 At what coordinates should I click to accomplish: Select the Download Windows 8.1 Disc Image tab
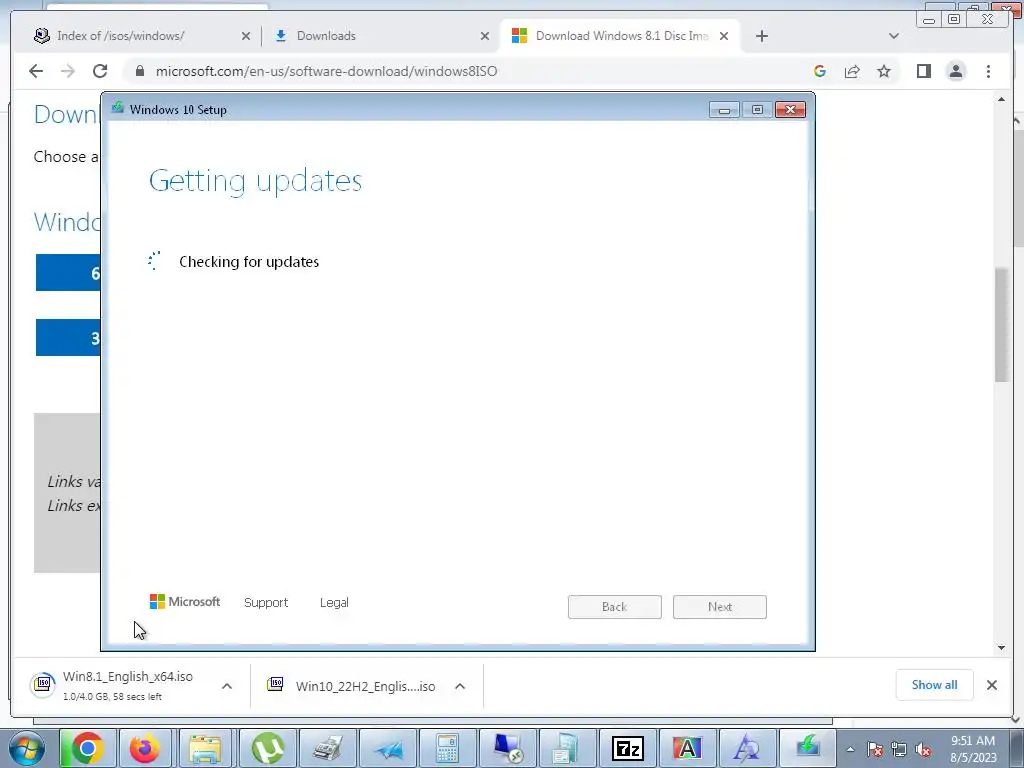619,36
